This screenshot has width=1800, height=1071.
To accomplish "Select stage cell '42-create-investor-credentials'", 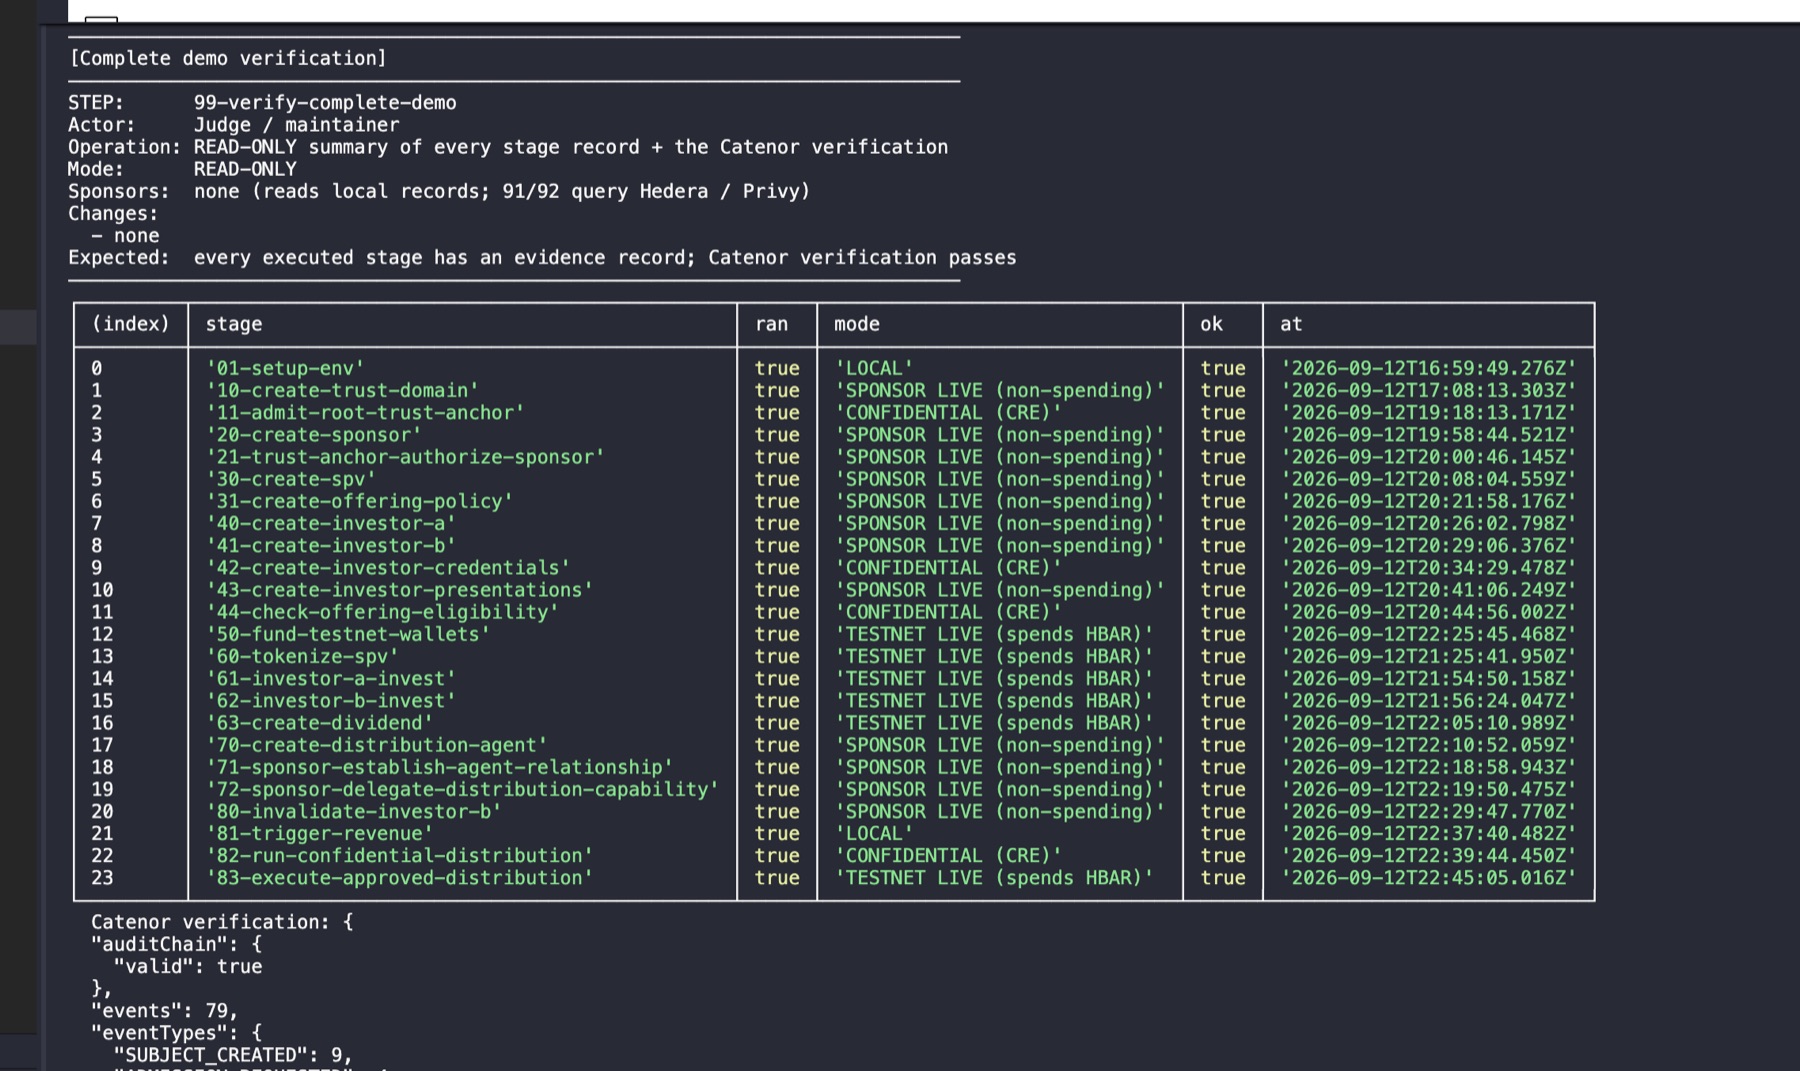I will 388,567.
